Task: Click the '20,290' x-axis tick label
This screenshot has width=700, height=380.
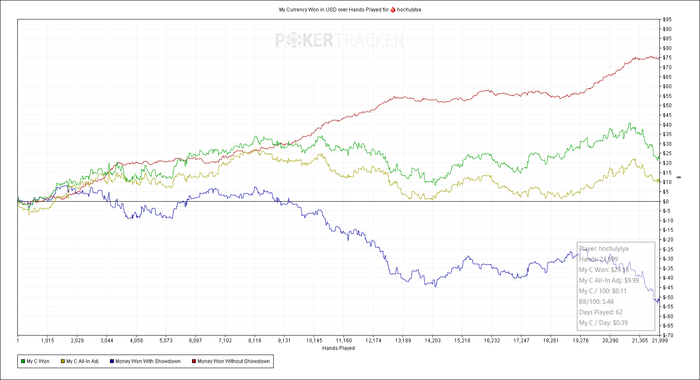Action: [x=610, y=340]
